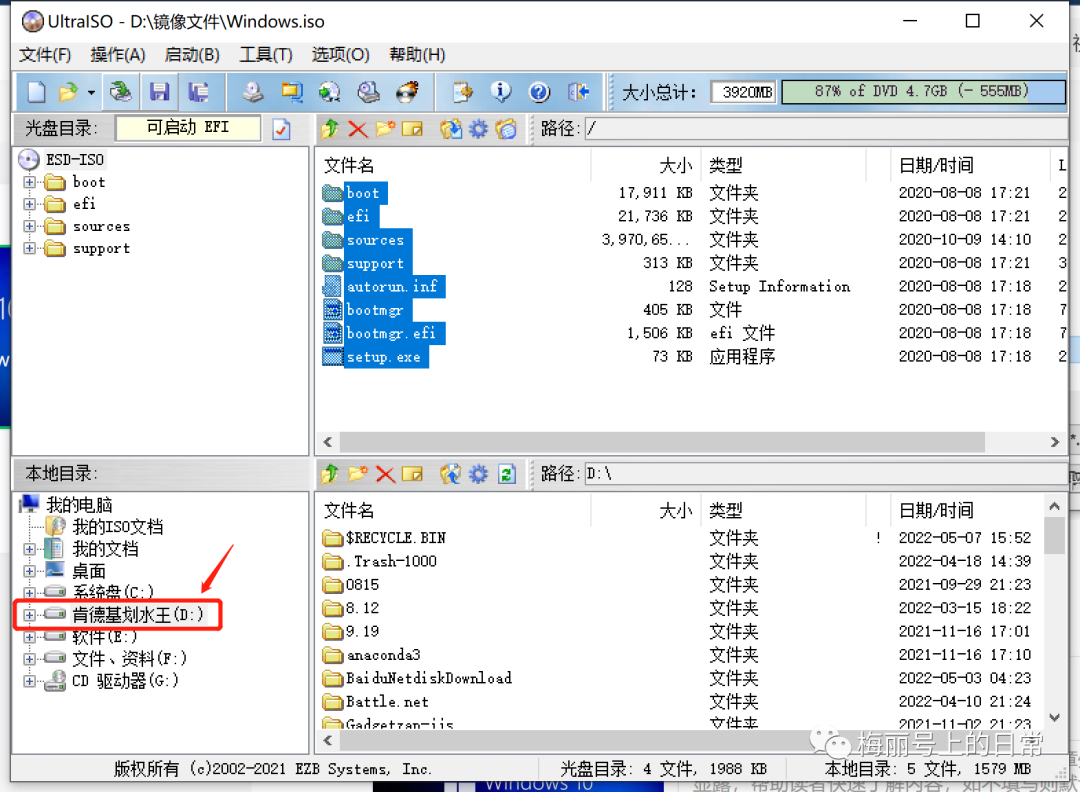
Task: Click the 87% of DVD 4.7GB capacity bar
Action: (x=923, y=92)
